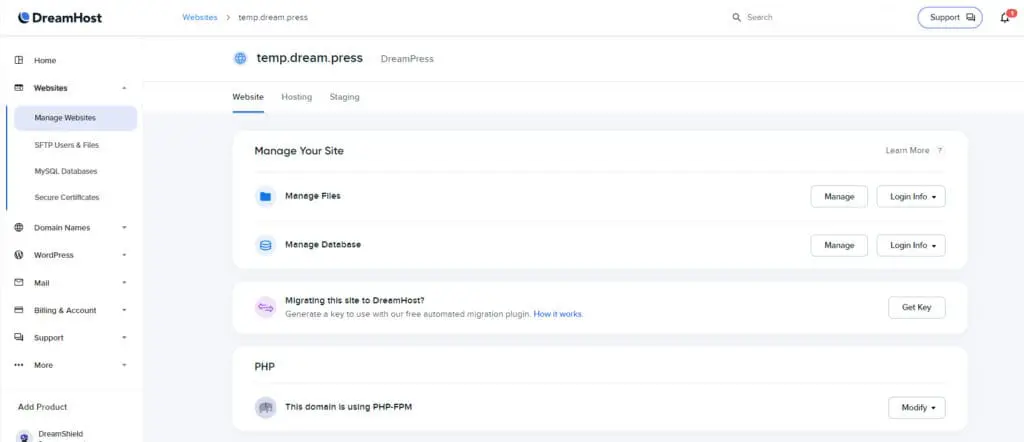Click the search magnifier icon
The image size is (1024, 442).
point(737,18)
